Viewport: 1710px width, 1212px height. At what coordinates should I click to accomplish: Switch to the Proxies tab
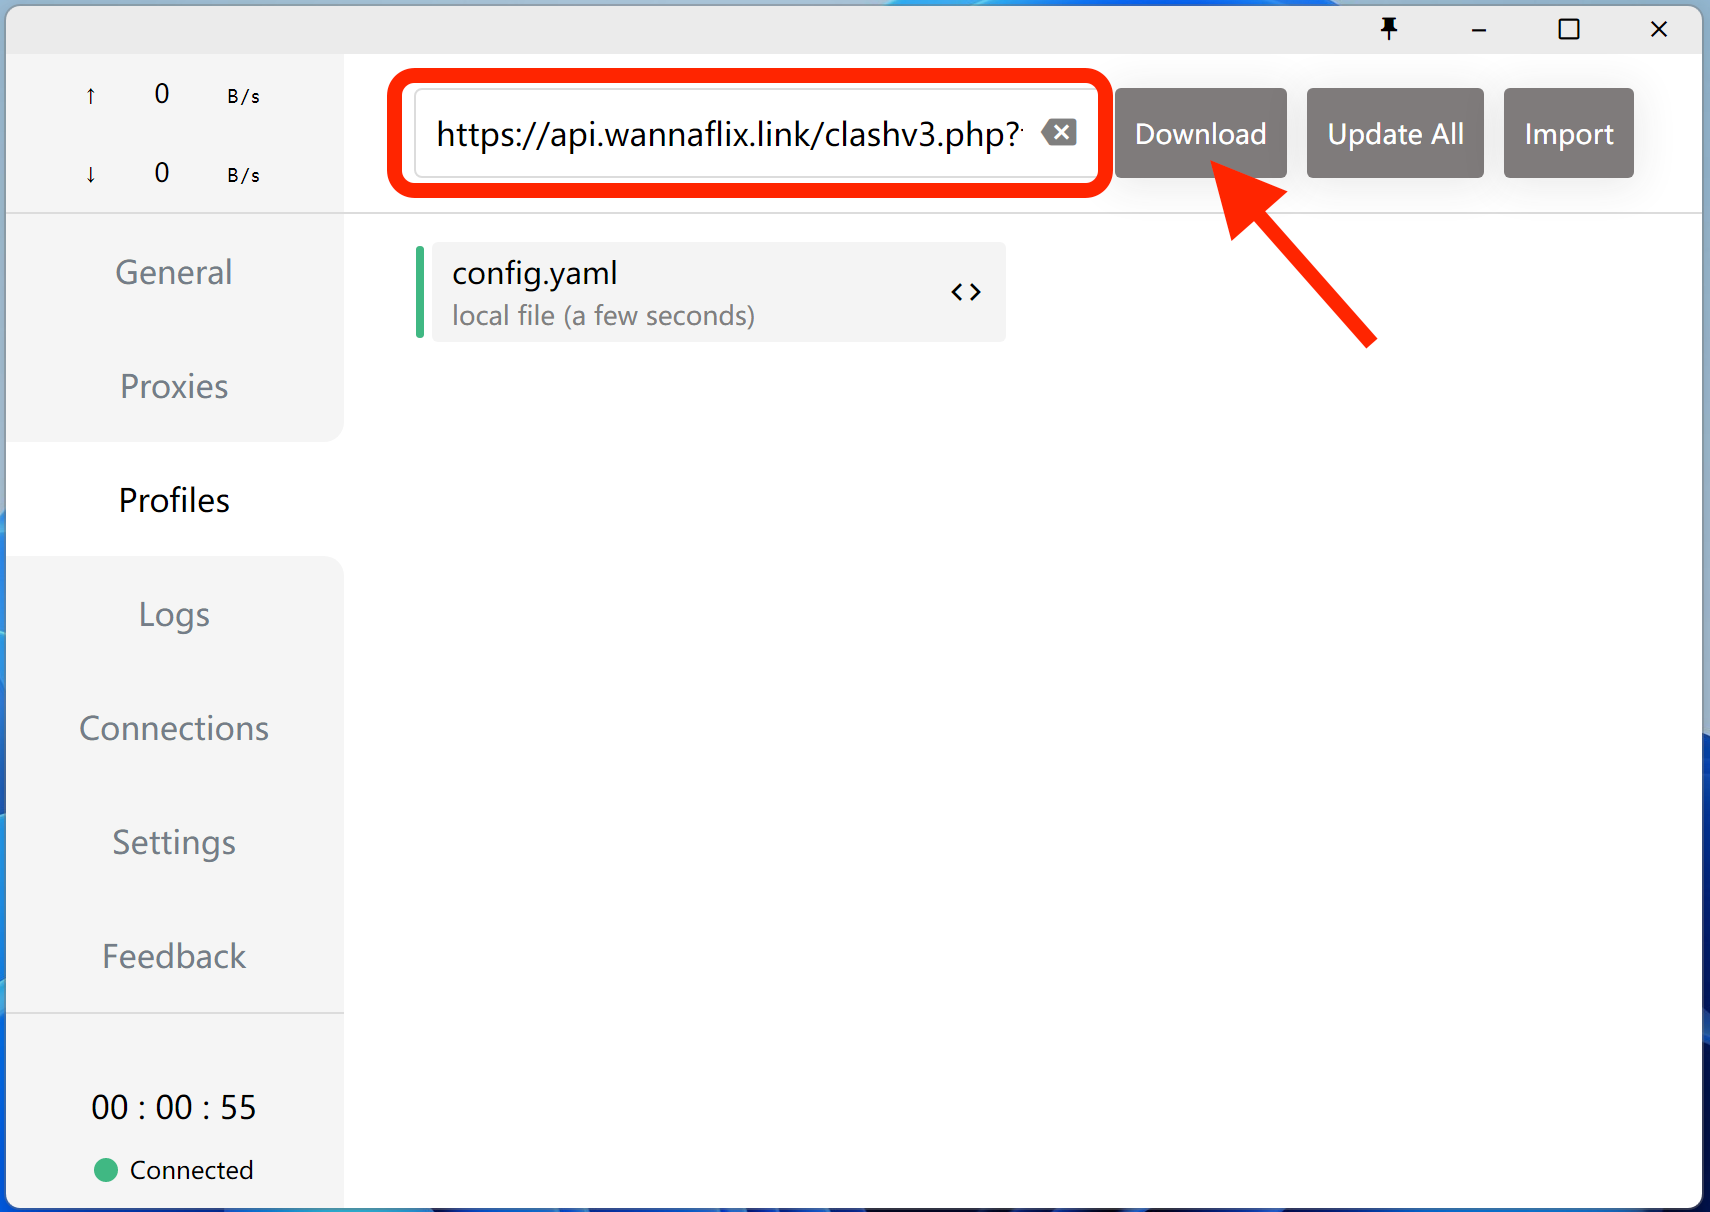tap(174, 386)
